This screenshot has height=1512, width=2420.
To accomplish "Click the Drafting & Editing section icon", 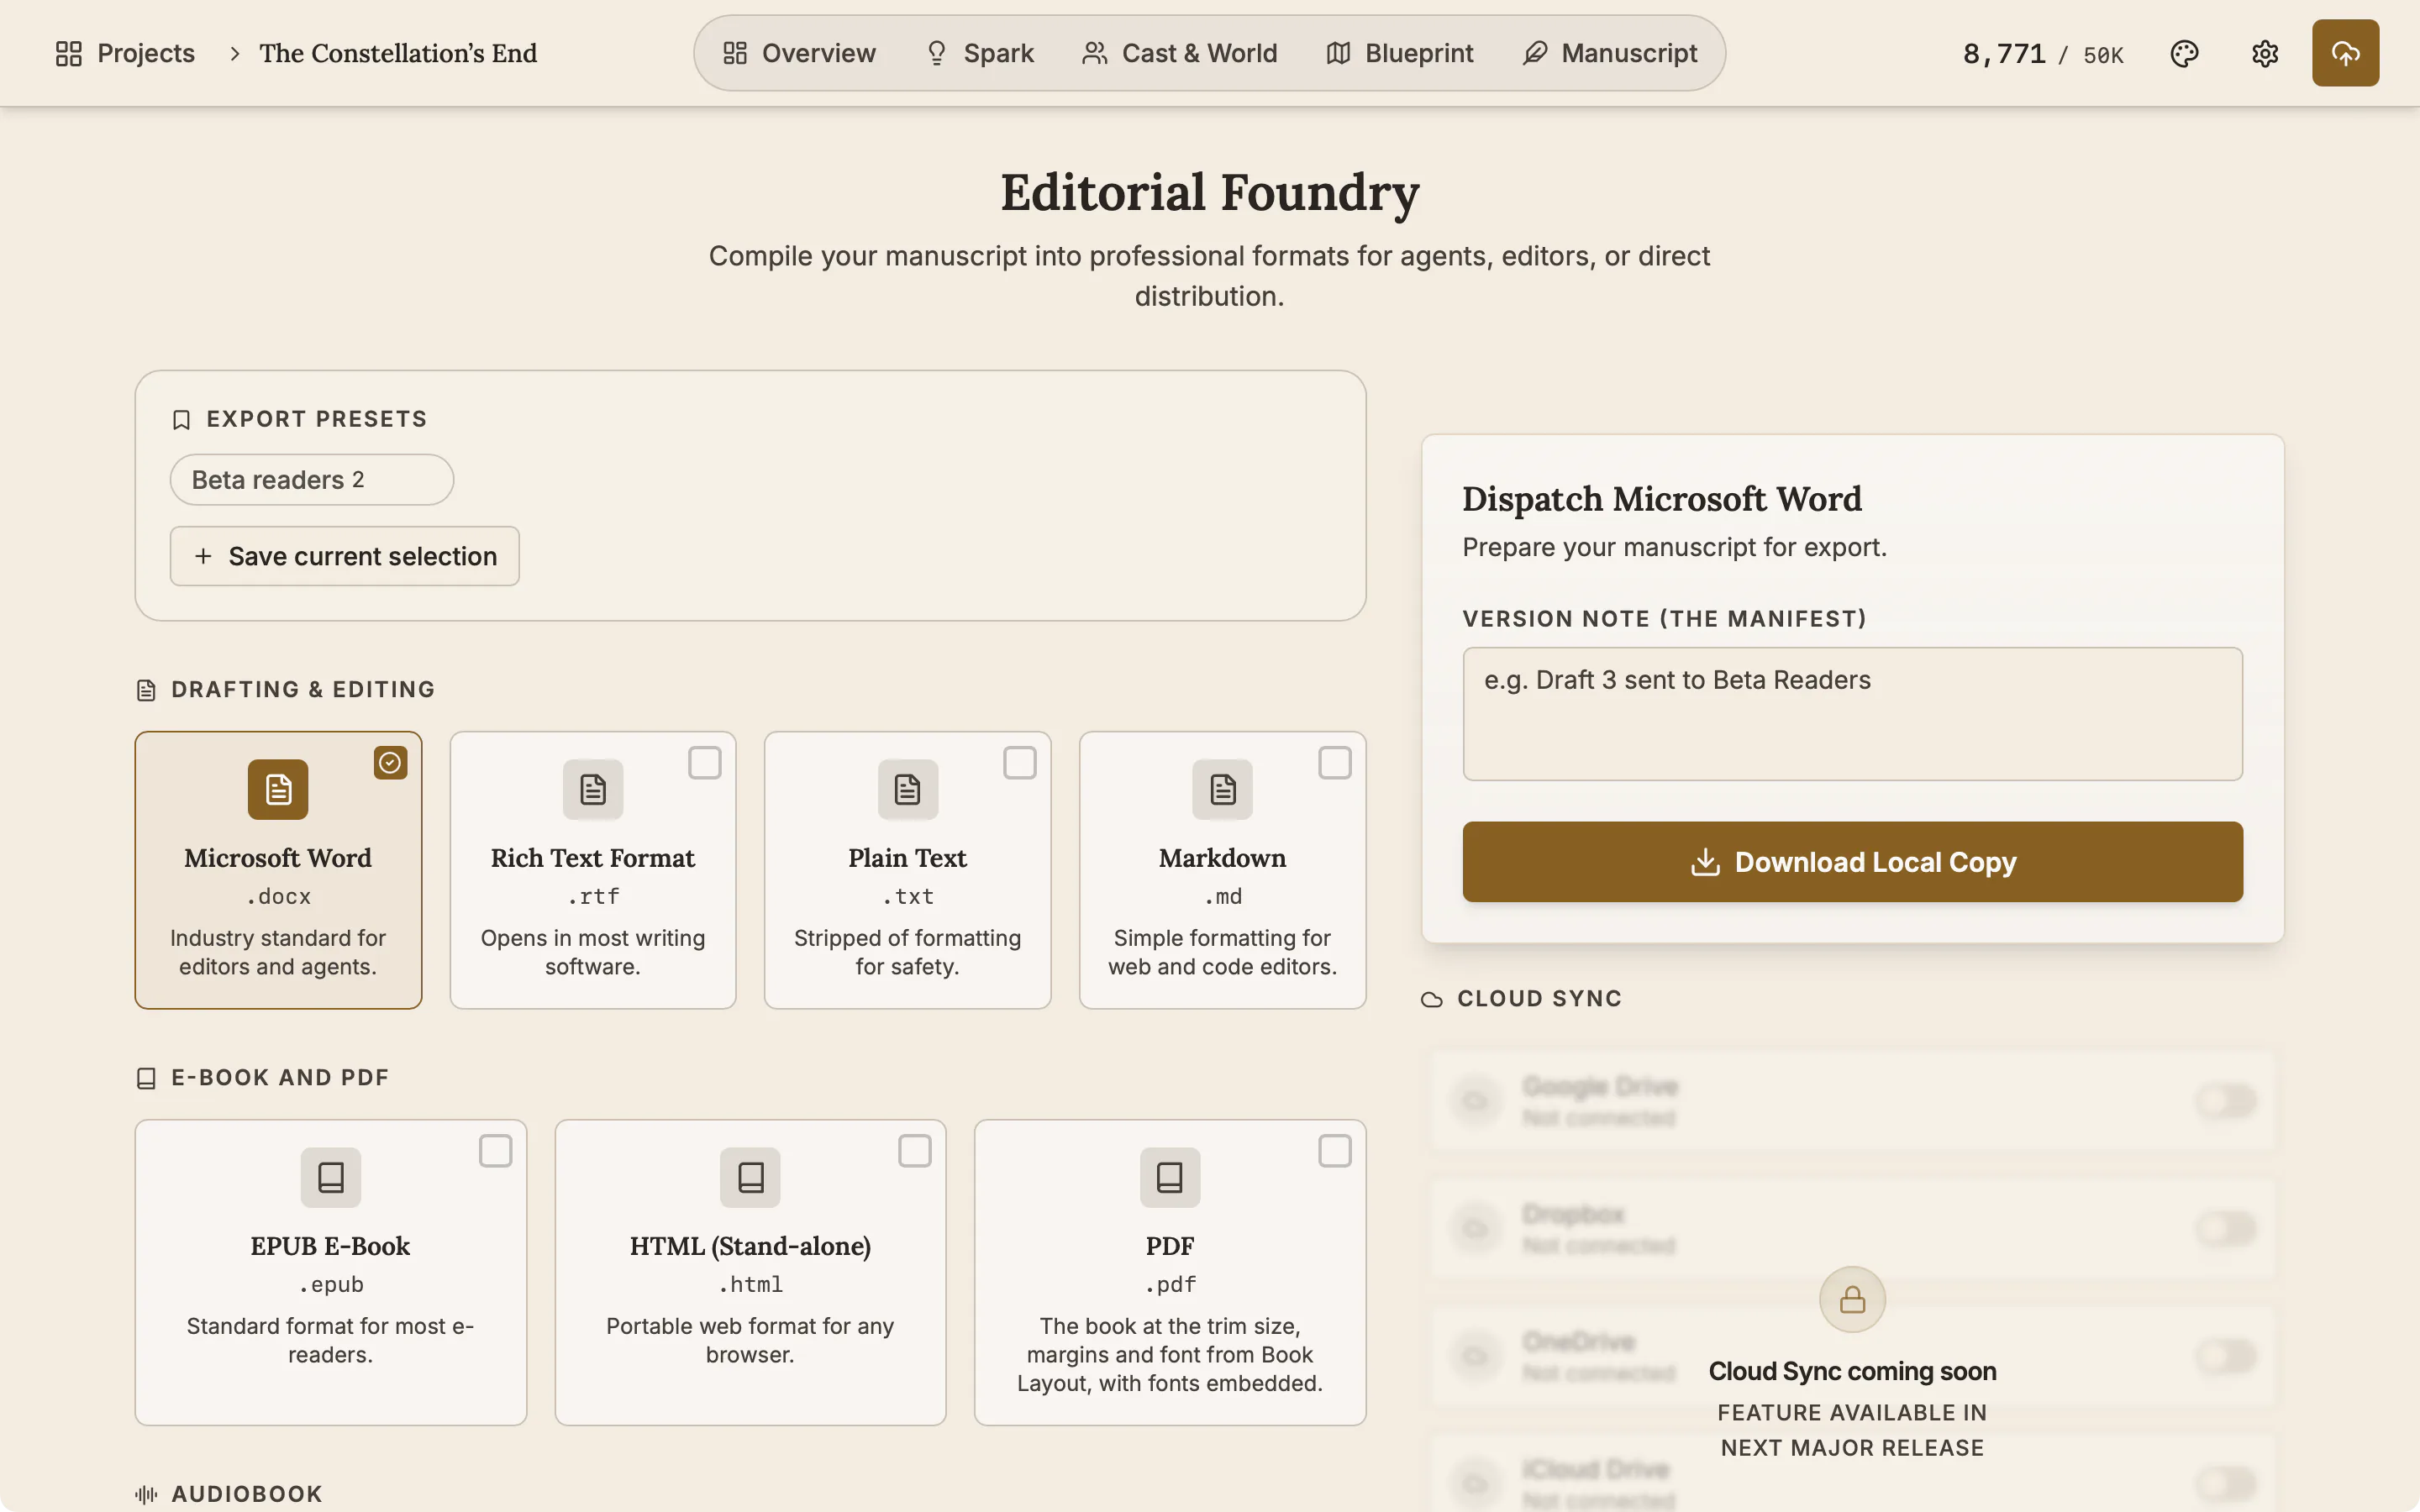I will pyautogui.click(x=146, y=690).
